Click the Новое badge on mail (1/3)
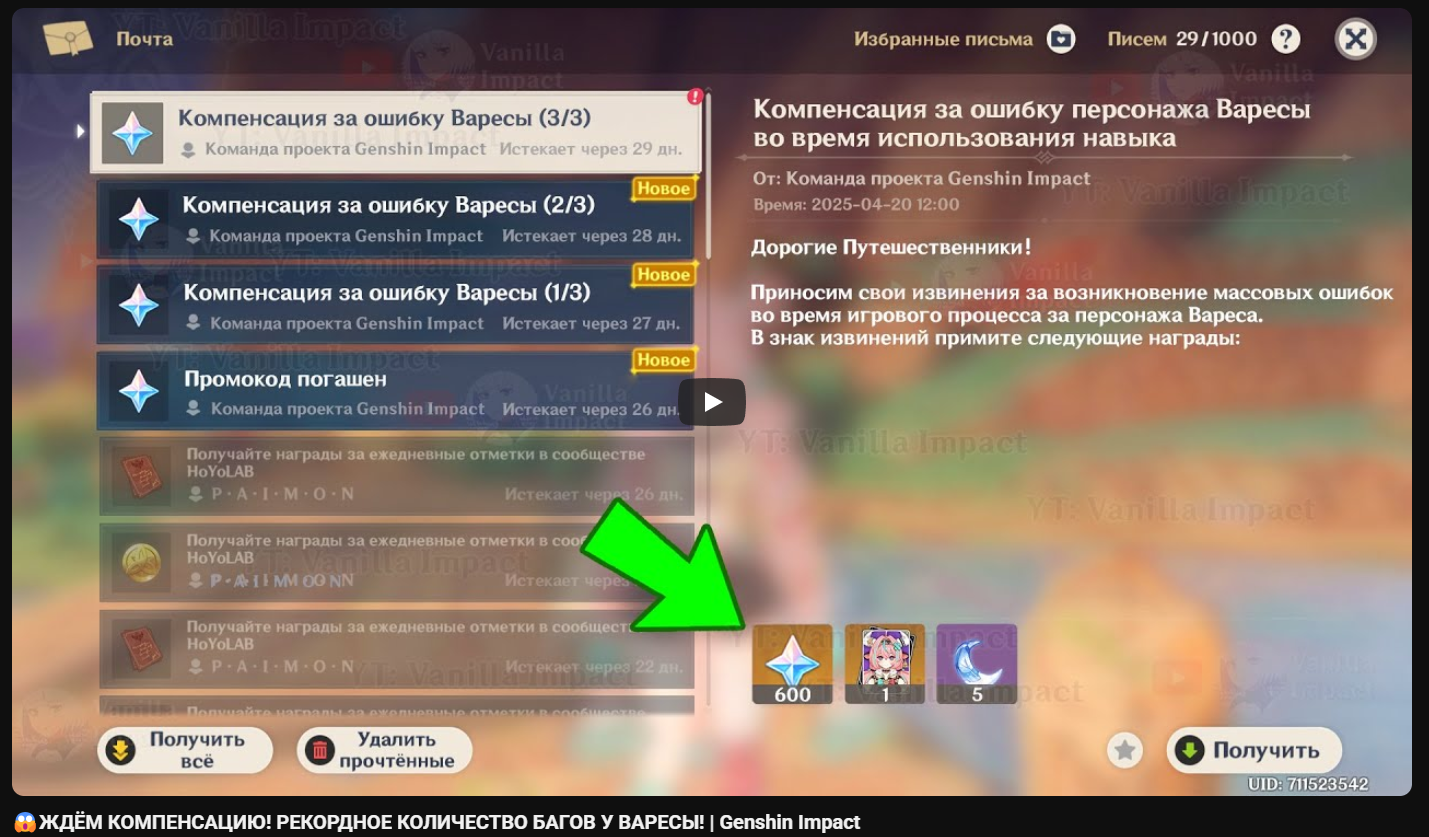The image size is (1429, 837). coord(664,274)
